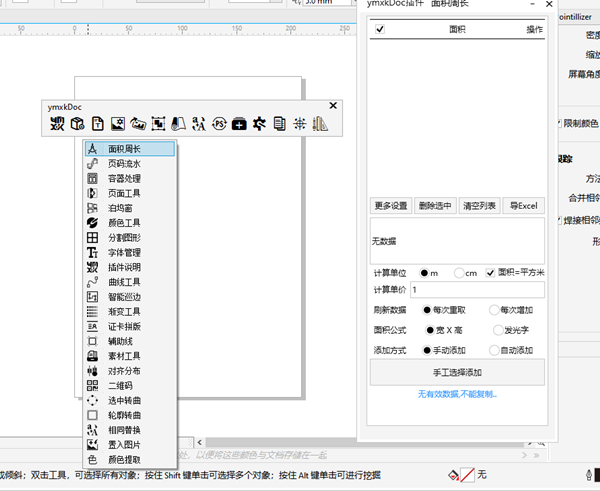Toggle the 面积=平方米 checkbox
The width and height of the screenshot is (600, 491).
coord(490,273)
